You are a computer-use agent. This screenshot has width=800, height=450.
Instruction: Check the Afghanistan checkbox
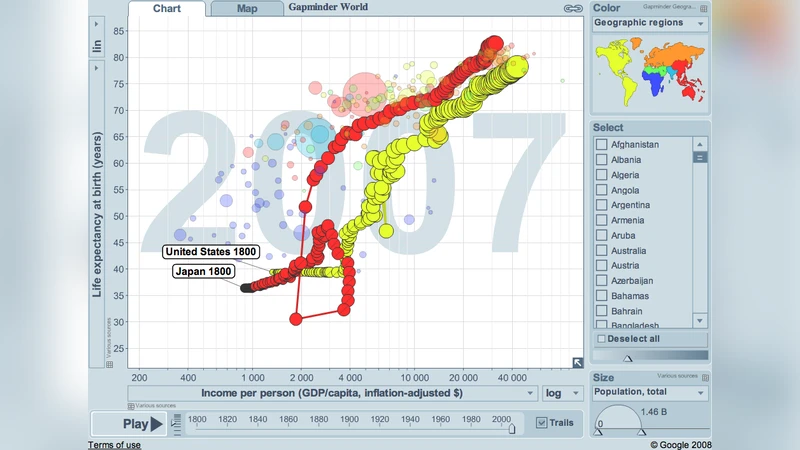(601, 144)
